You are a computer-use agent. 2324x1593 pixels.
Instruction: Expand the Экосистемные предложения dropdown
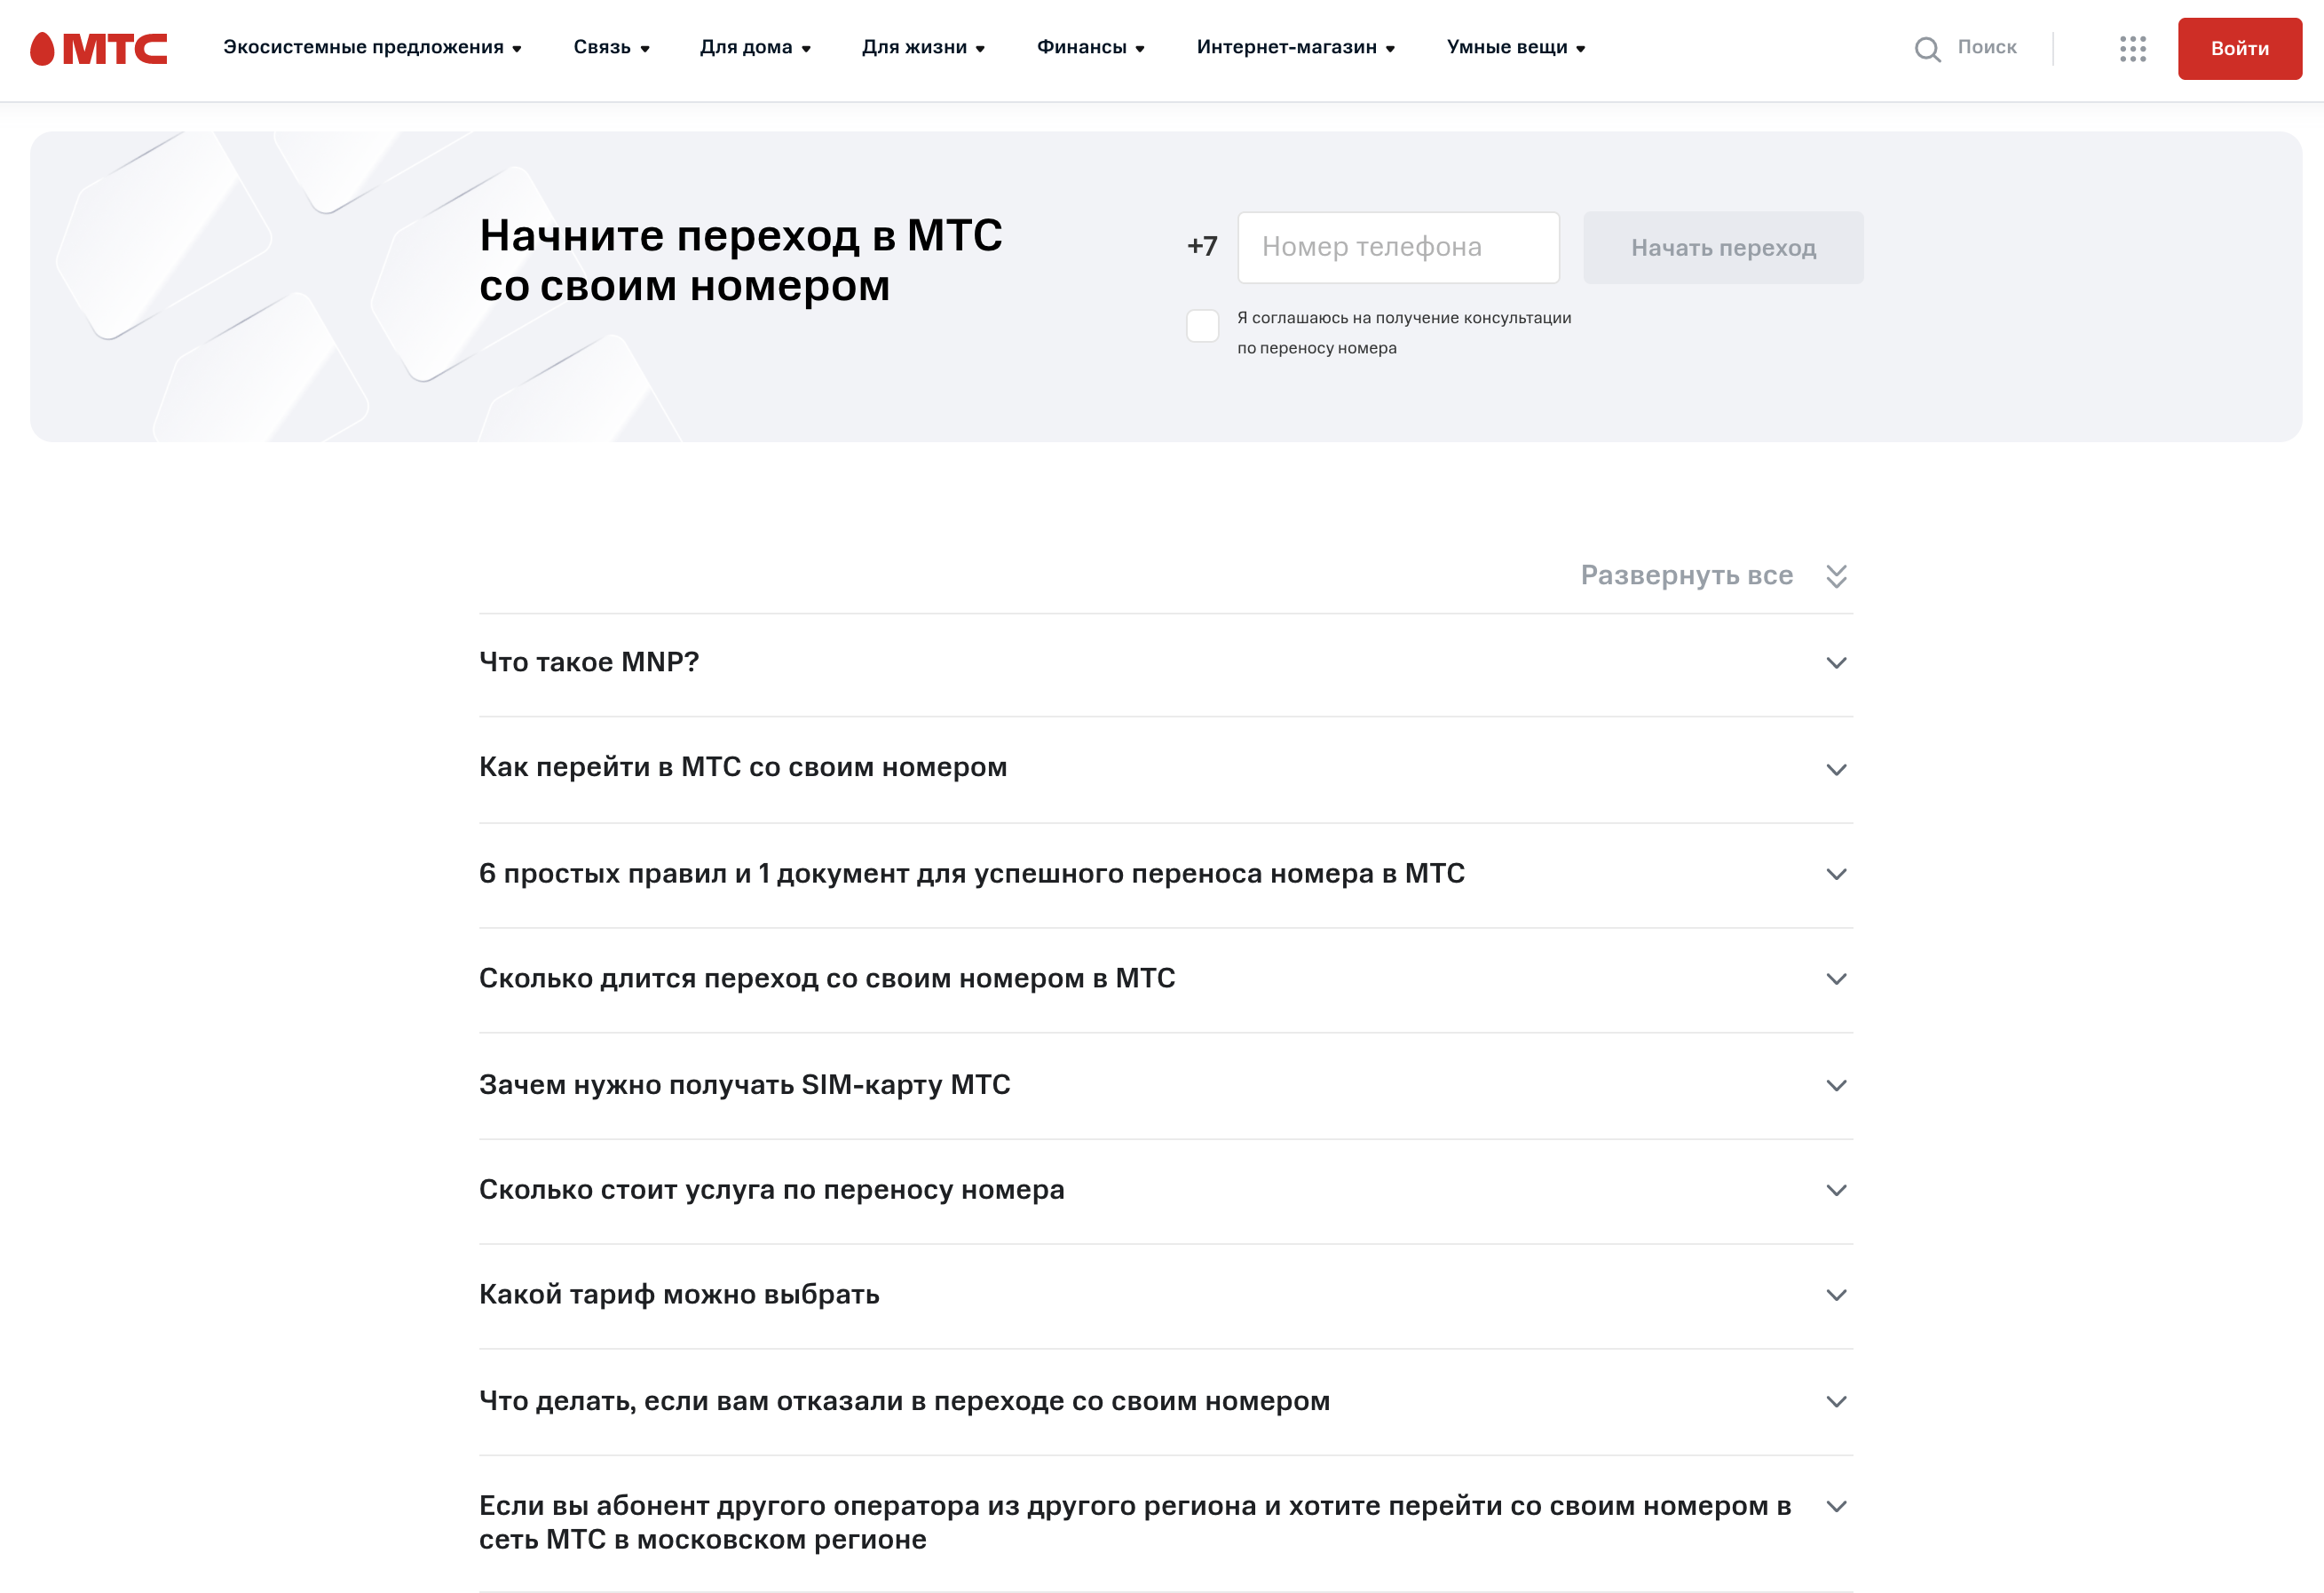(373, 48)
